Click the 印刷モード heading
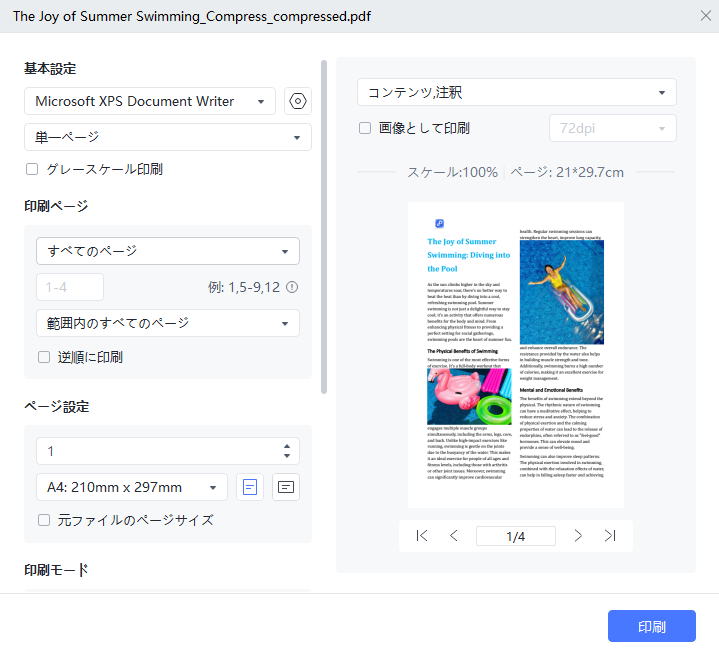 point(56,569)
